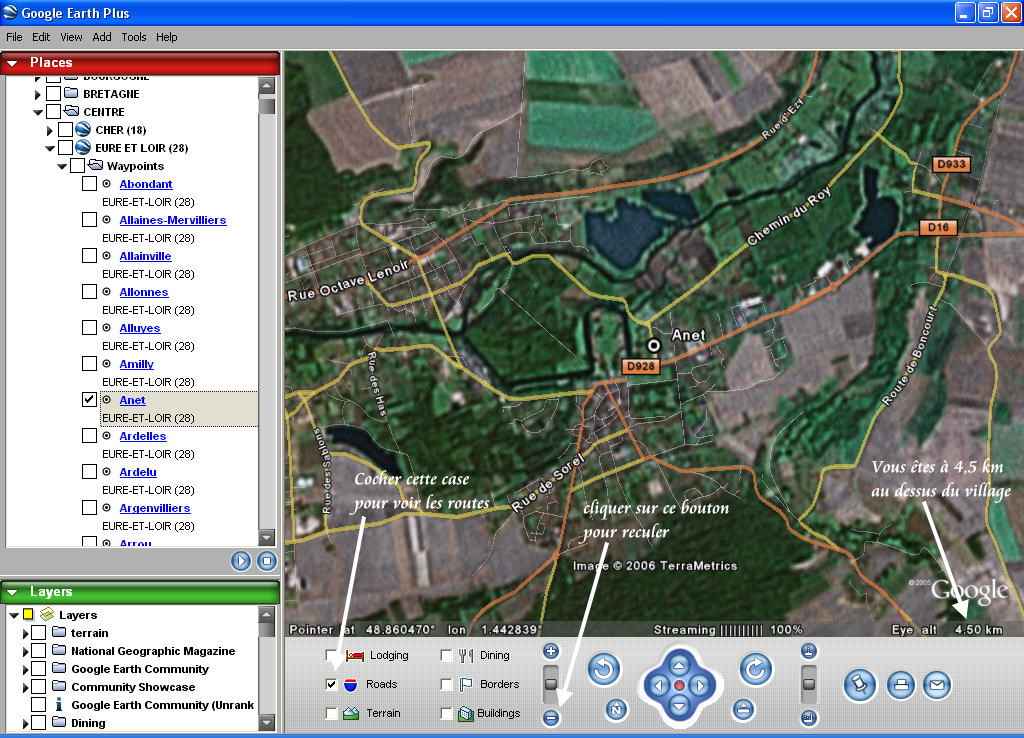Collapse the CENTRE folder

click(x=37, y=112)
